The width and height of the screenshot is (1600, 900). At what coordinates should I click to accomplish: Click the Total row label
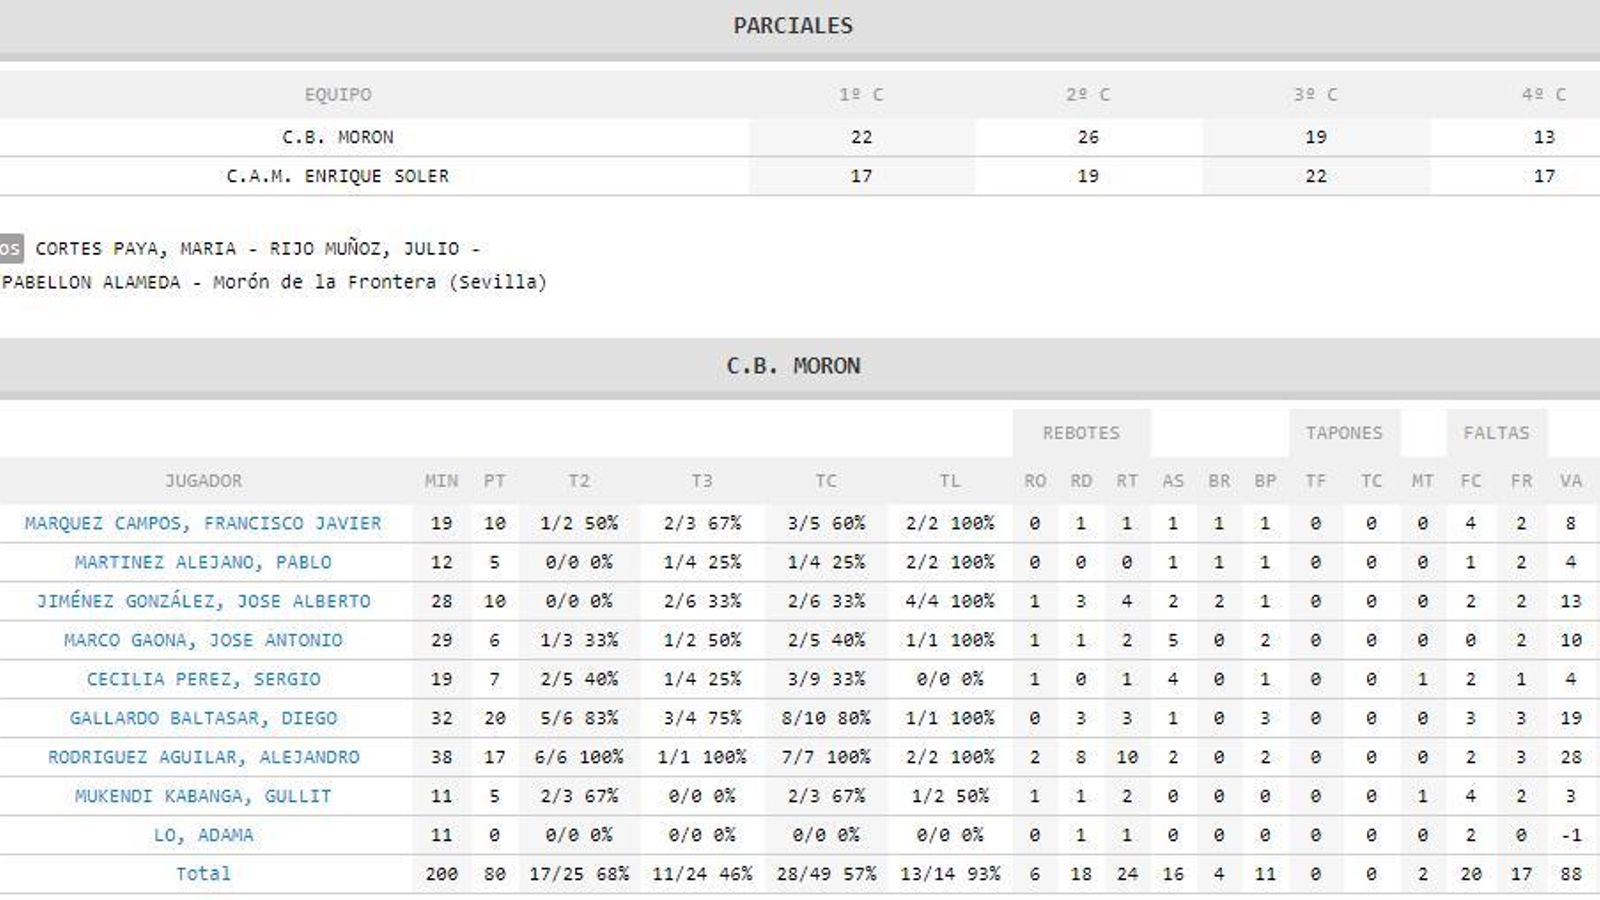pos(203,874)
